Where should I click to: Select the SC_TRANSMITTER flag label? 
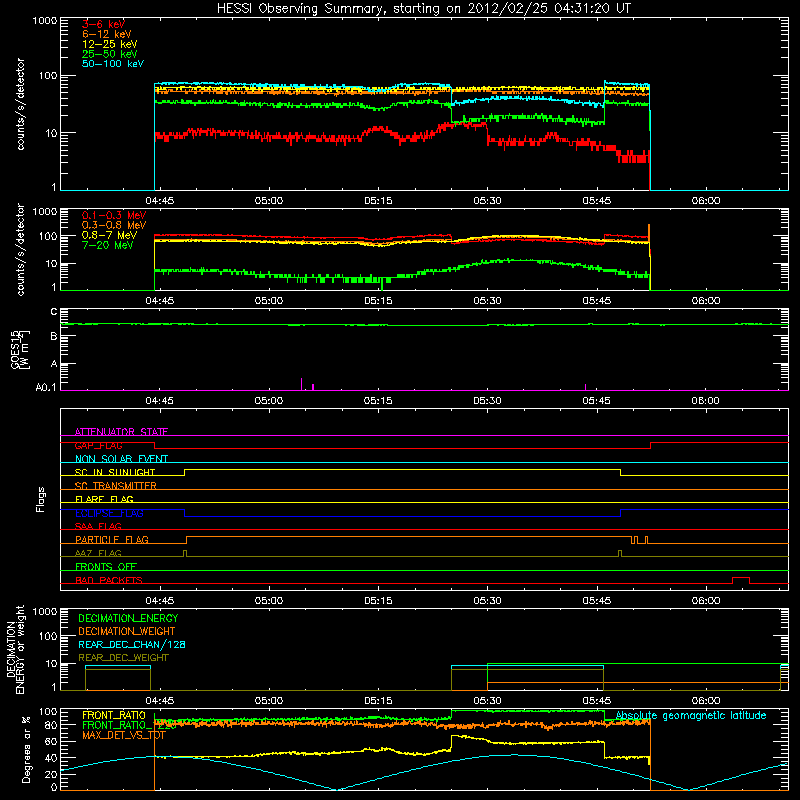[x=115, y=486]
